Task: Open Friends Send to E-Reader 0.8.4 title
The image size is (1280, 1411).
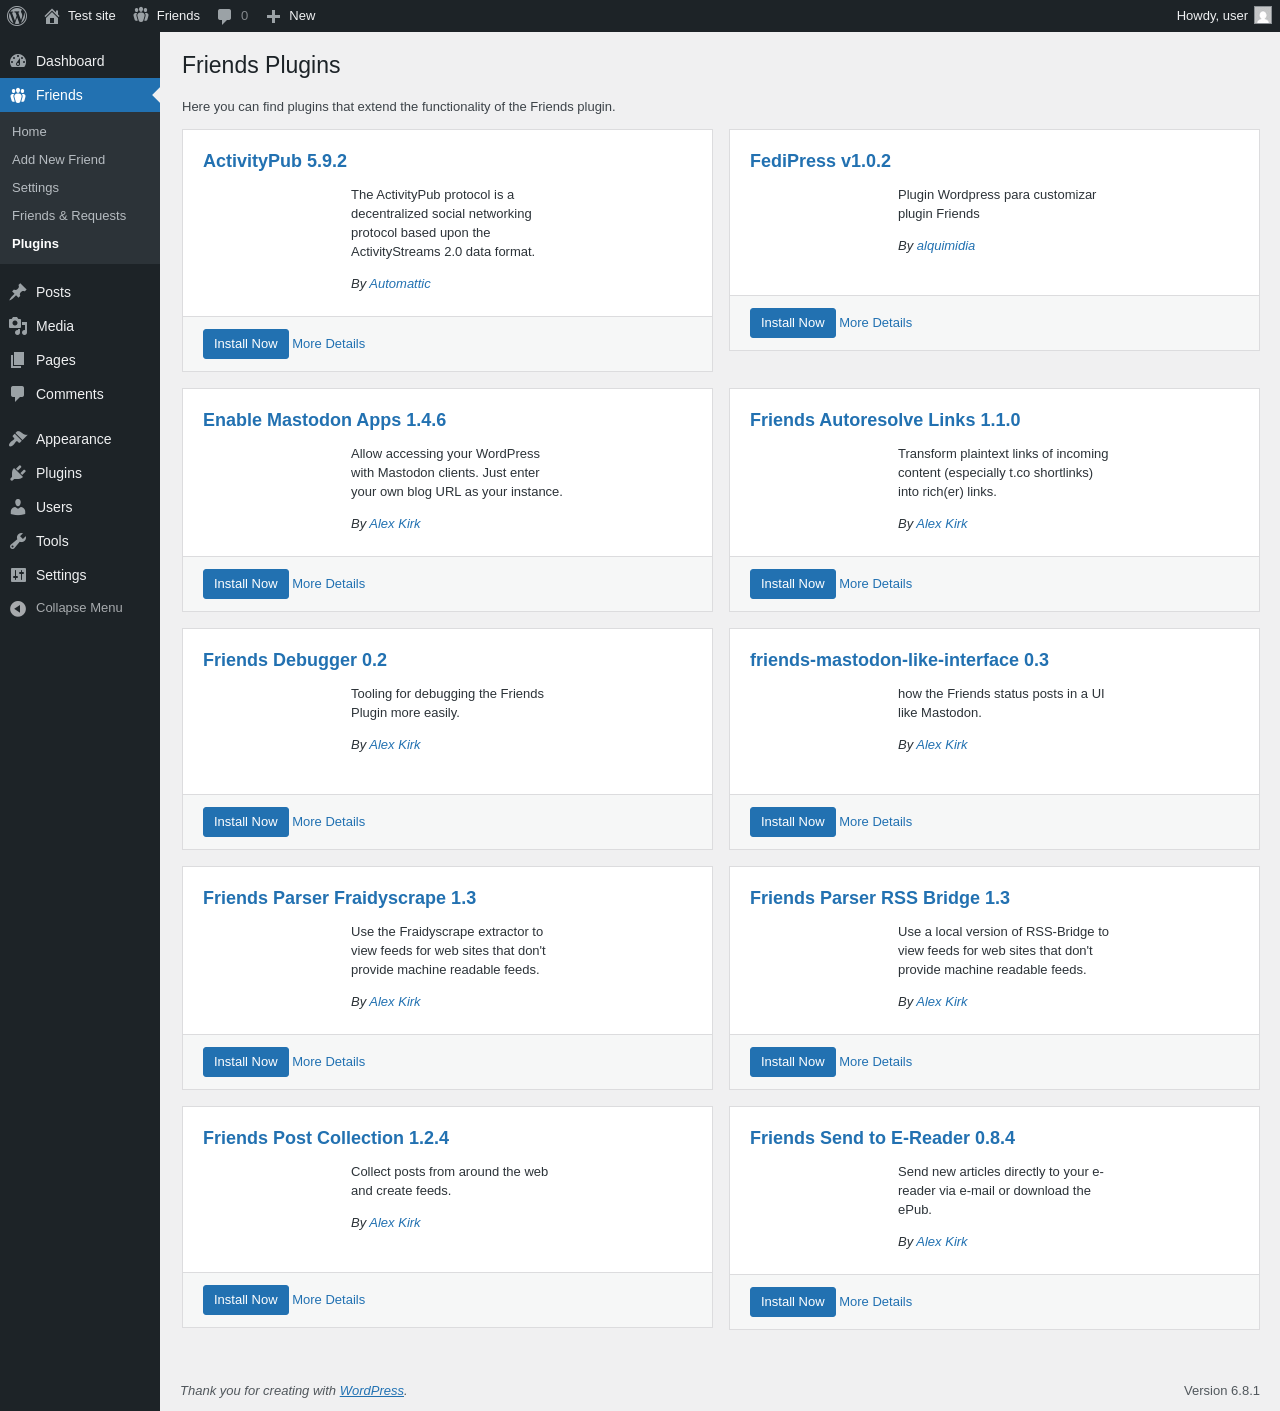Action: (882, 1138)
